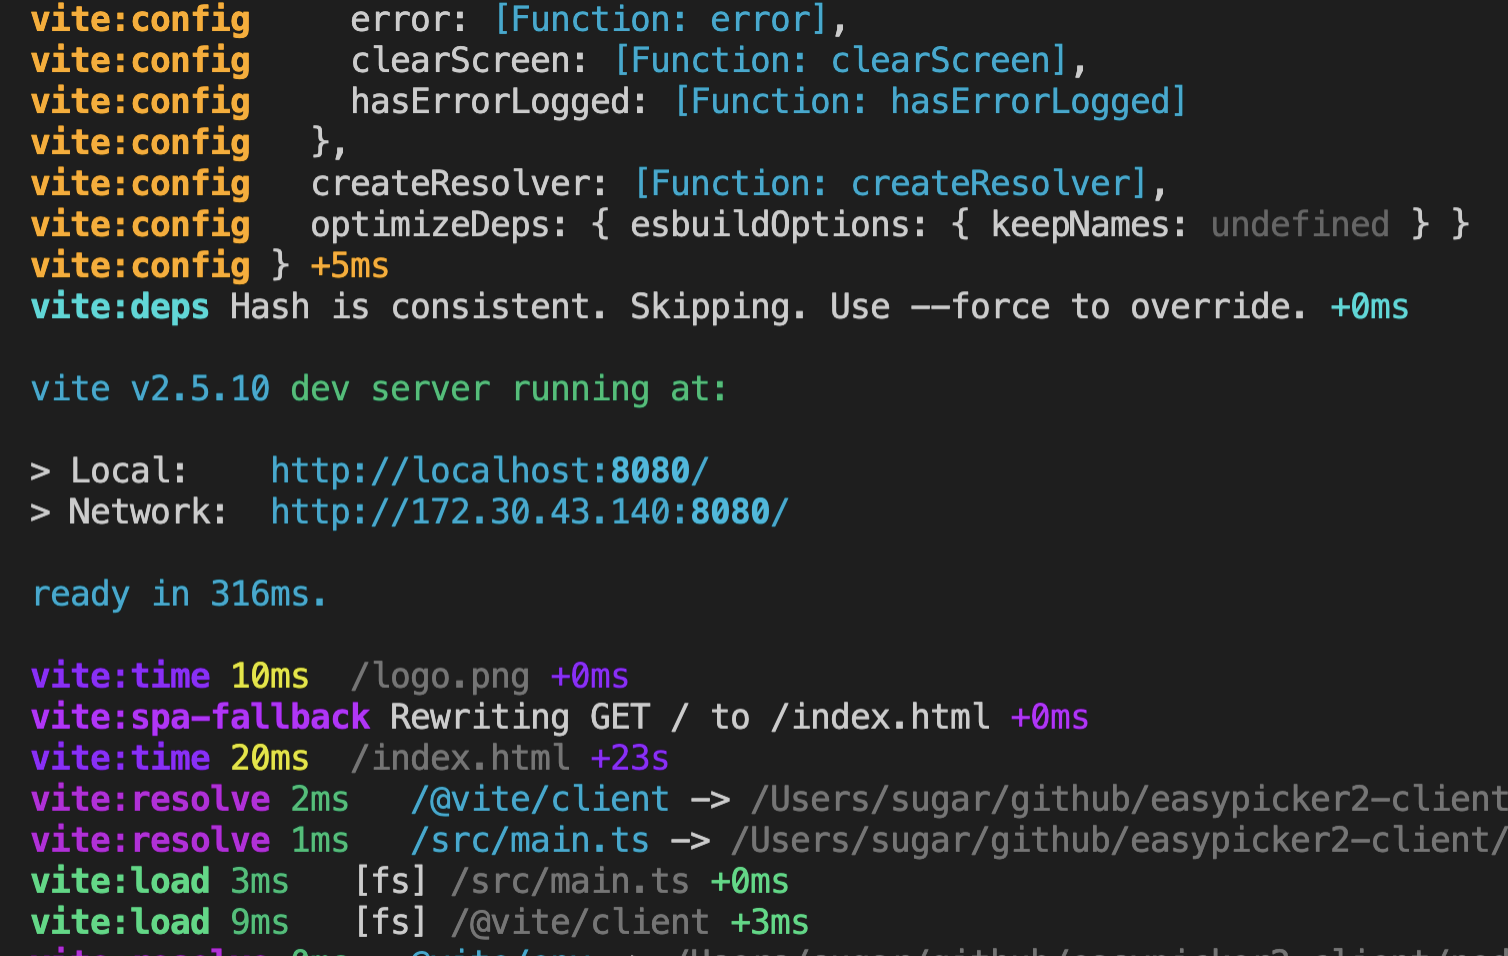Click the grey "undefined" value after keepNames

tap(1300, 225)
